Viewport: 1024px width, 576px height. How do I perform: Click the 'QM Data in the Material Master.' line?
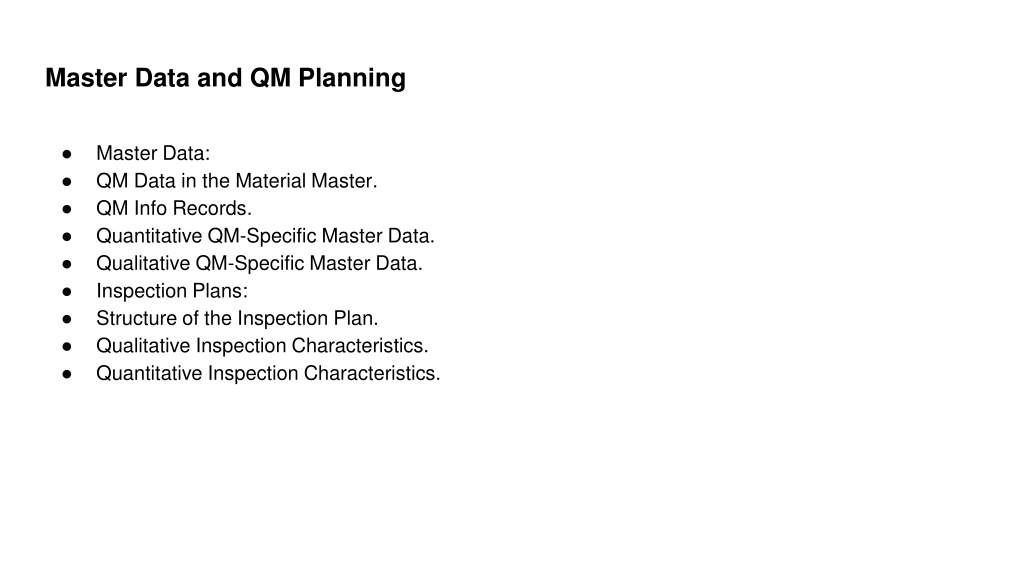(x=236, y=181)
